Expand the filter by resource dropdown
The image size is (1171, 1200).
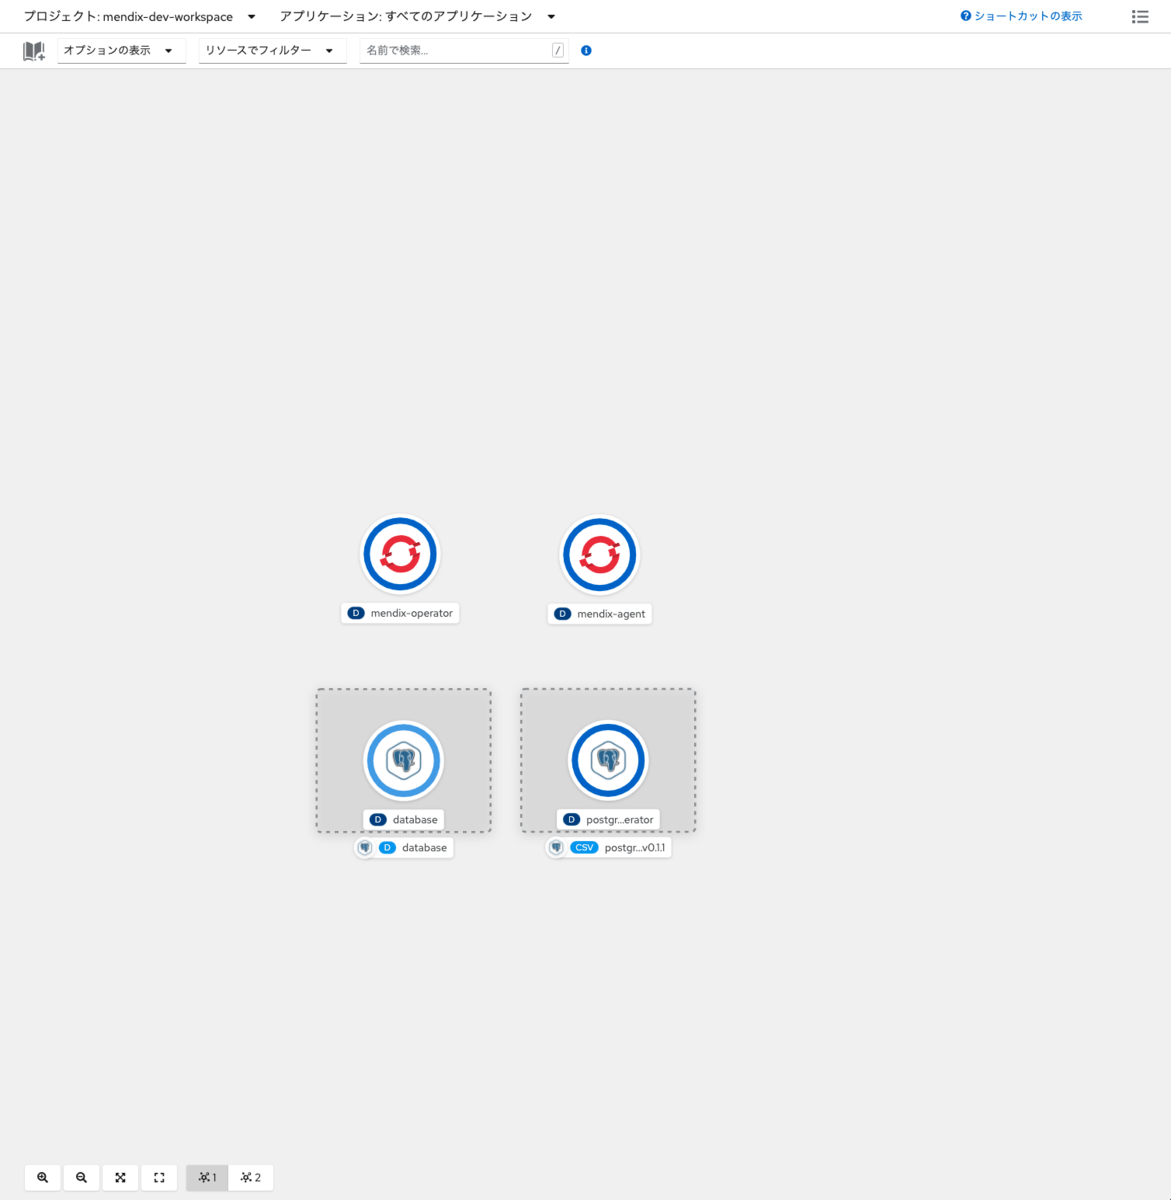[x=272, y=50]
